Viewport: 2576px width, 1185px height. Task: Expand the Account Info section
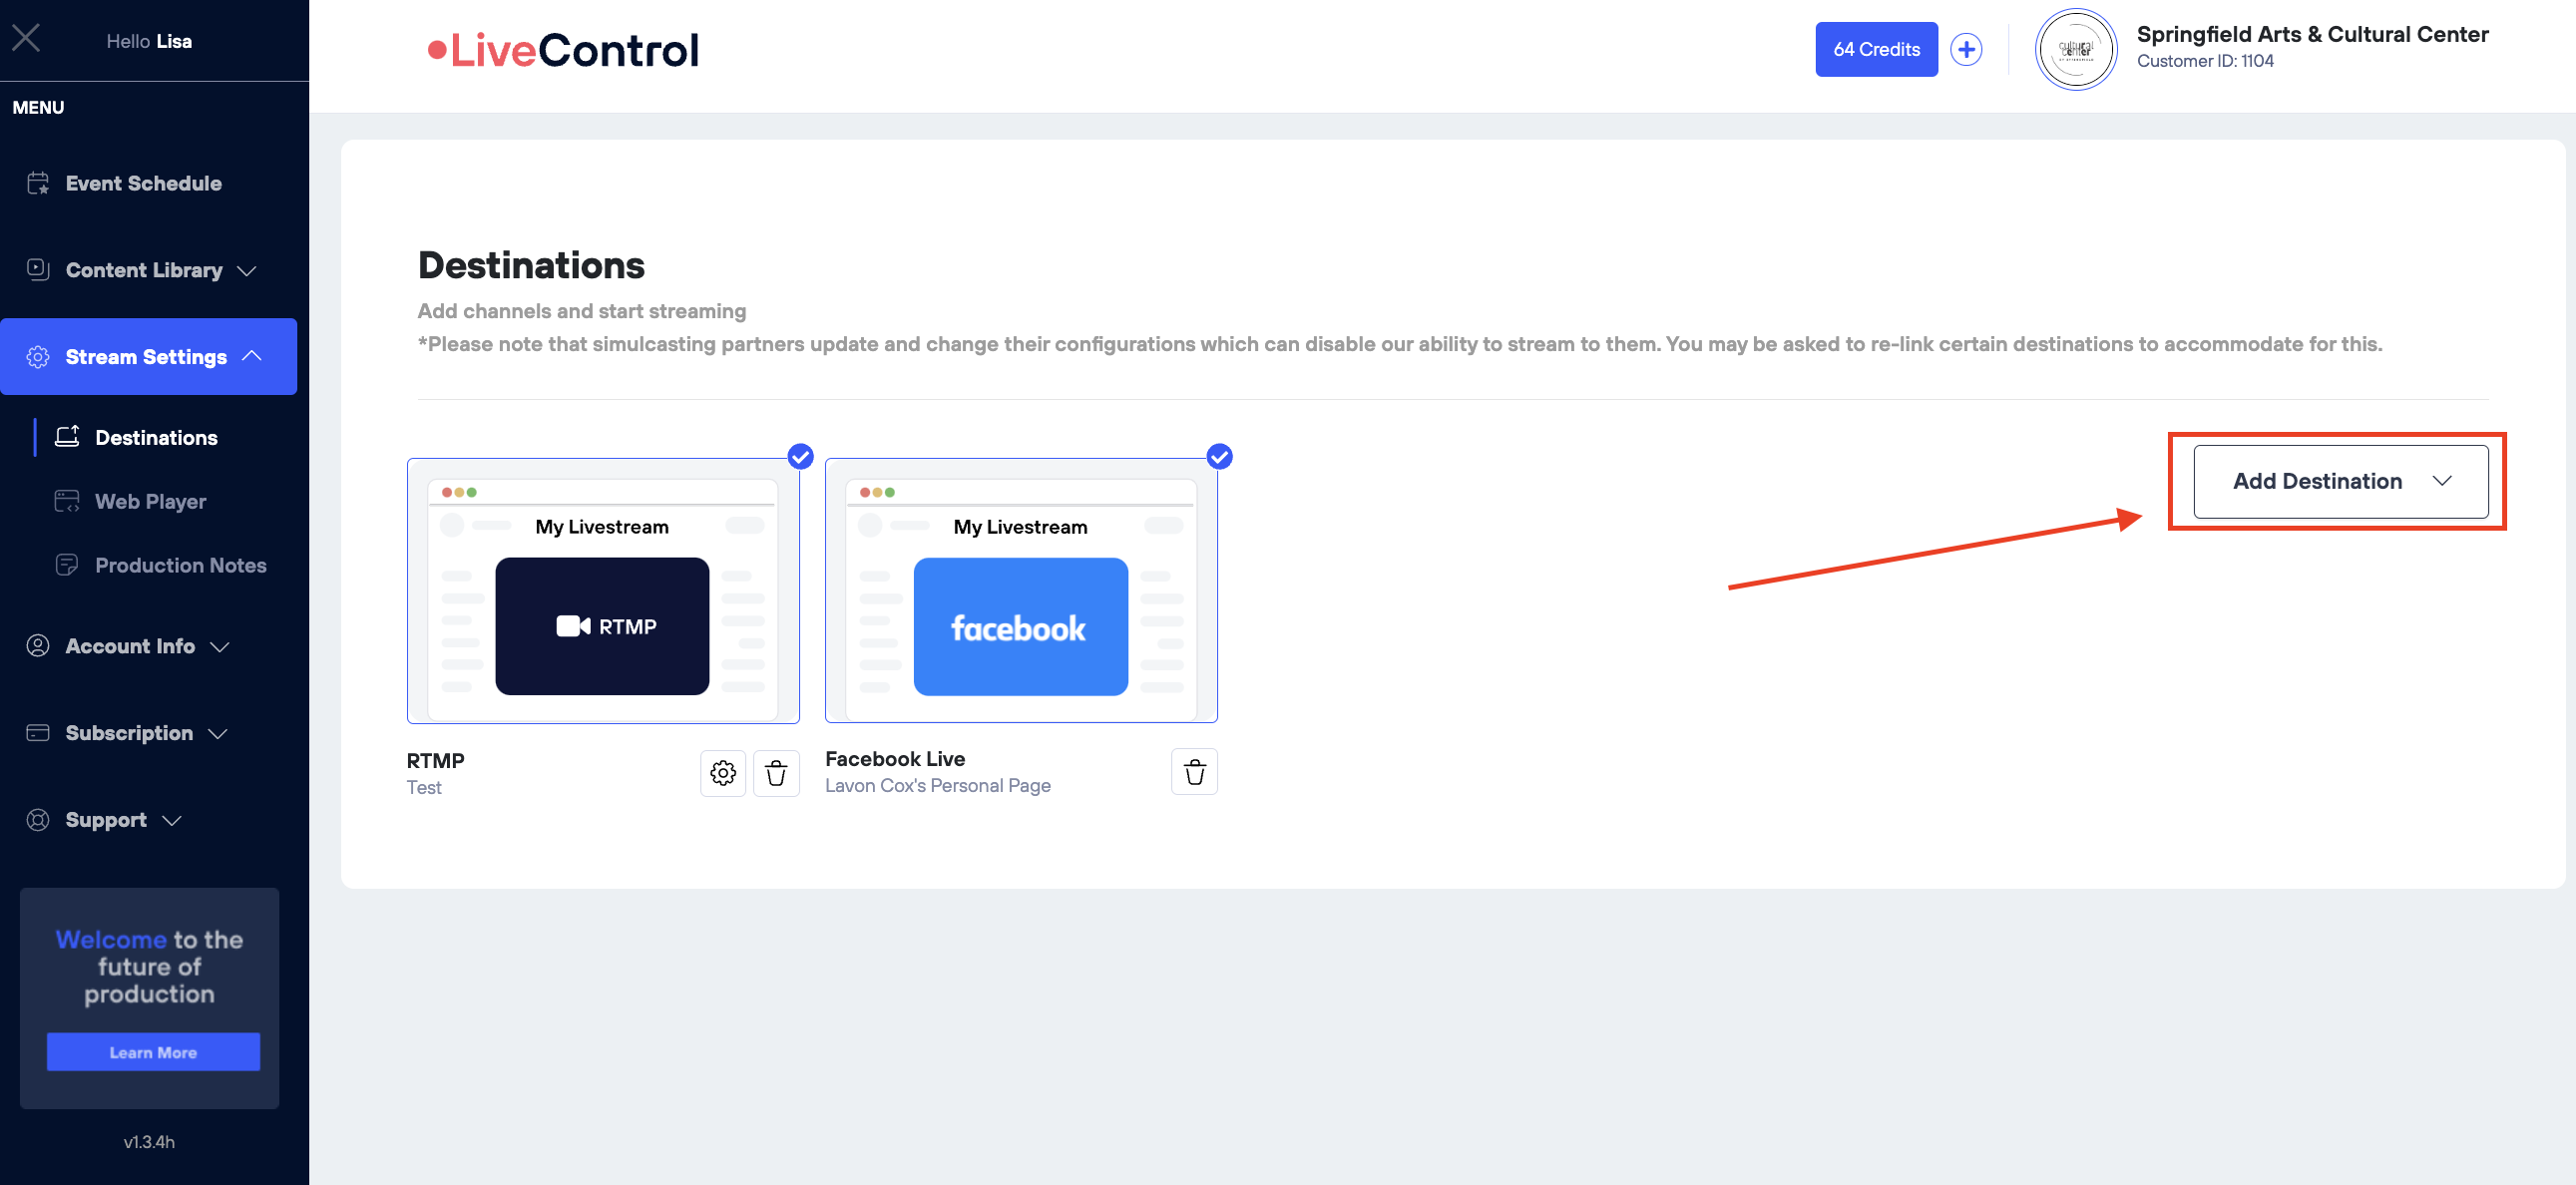tap(131, 646)
